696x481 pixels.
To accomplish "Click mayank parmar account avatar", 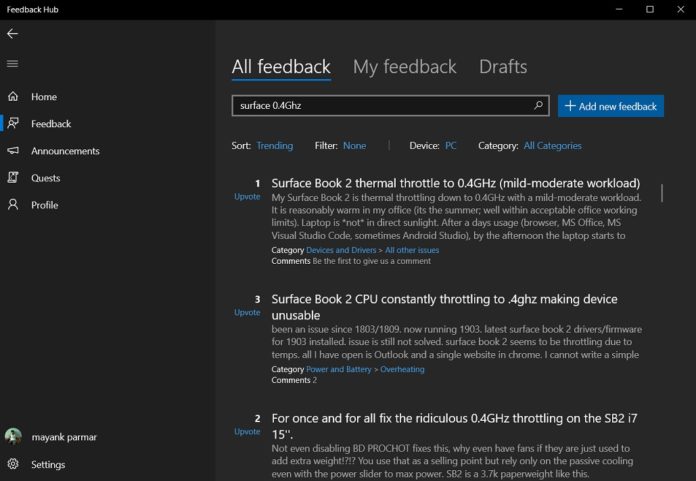I will pos(13,436).
